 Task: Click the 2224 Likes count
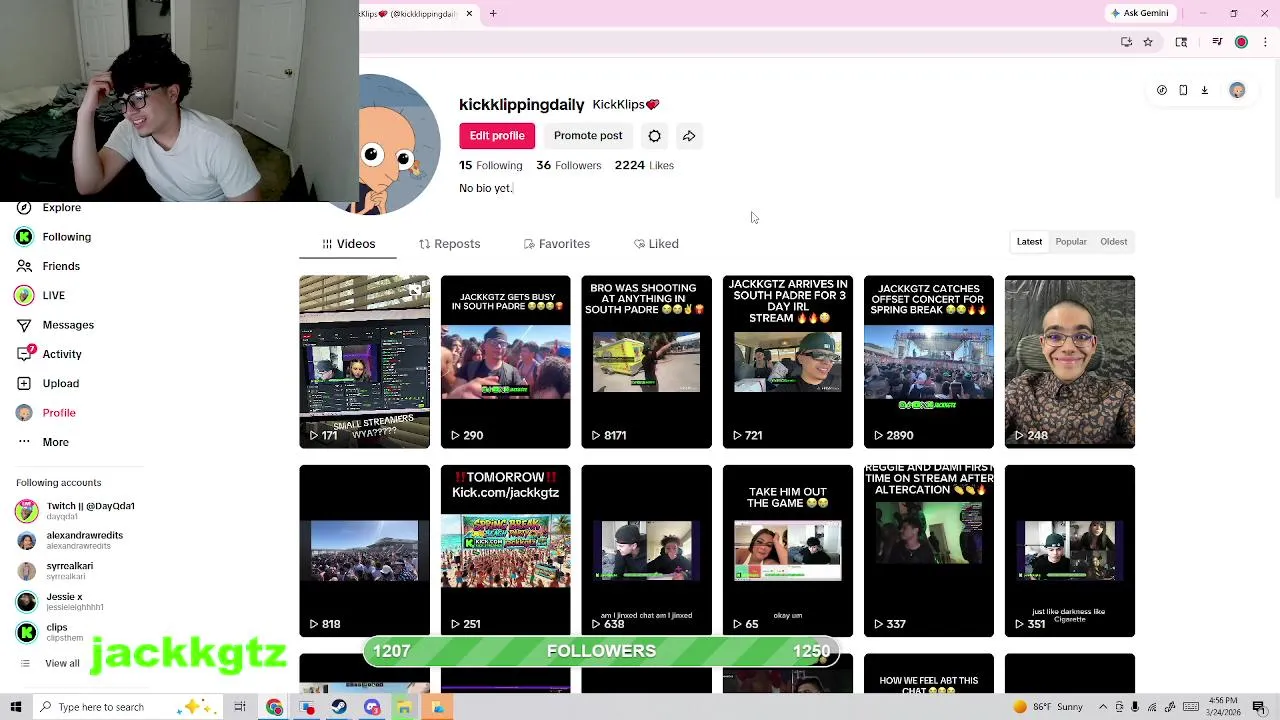(644, 166)
